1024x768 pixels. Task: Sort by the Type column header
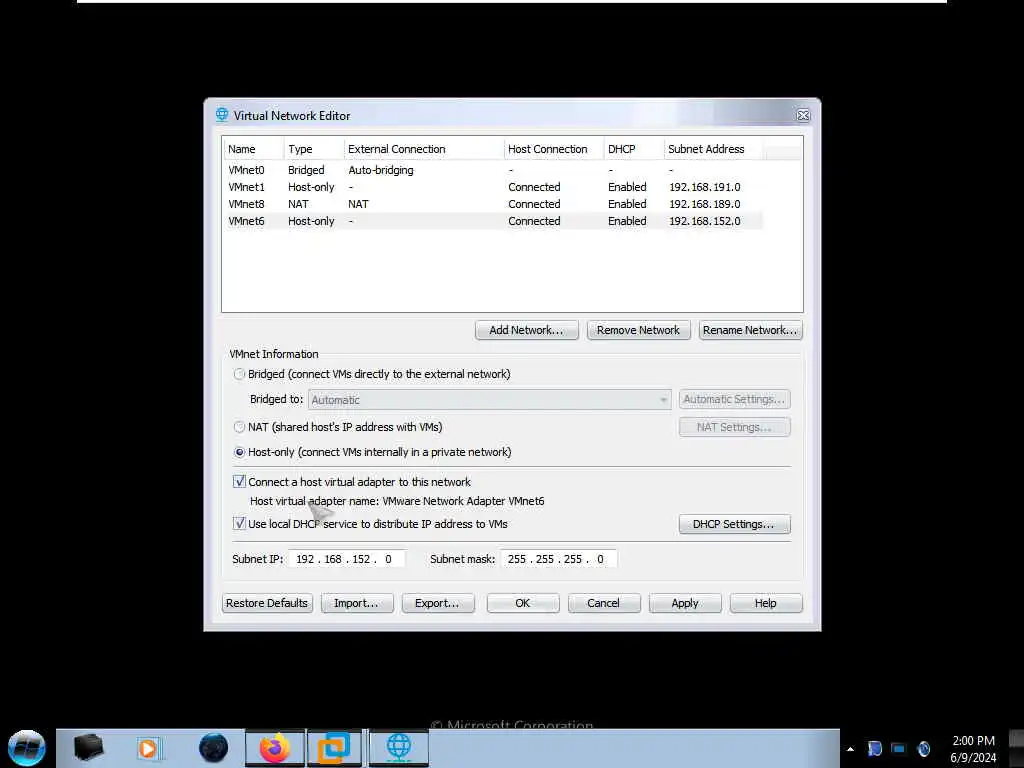313,149
